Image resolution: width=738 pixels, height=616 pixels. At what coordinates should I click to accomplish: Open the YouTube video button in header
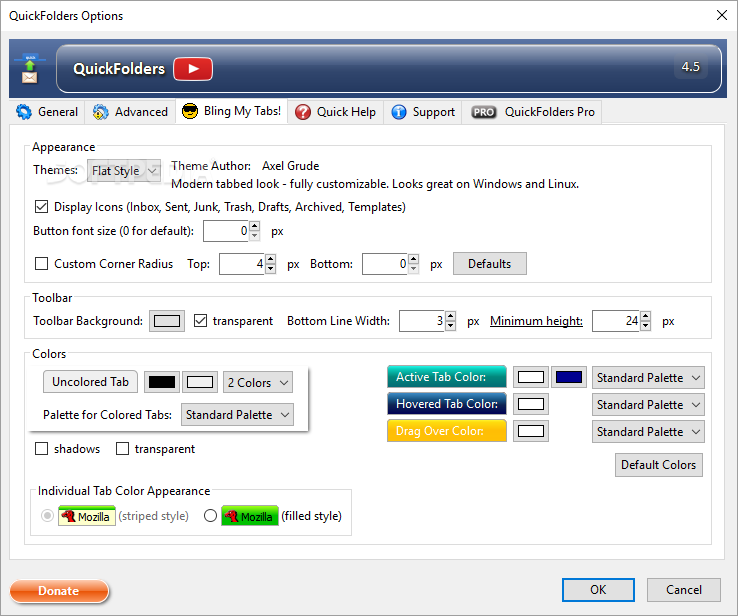pyautogui.click(x=193, y=69)
